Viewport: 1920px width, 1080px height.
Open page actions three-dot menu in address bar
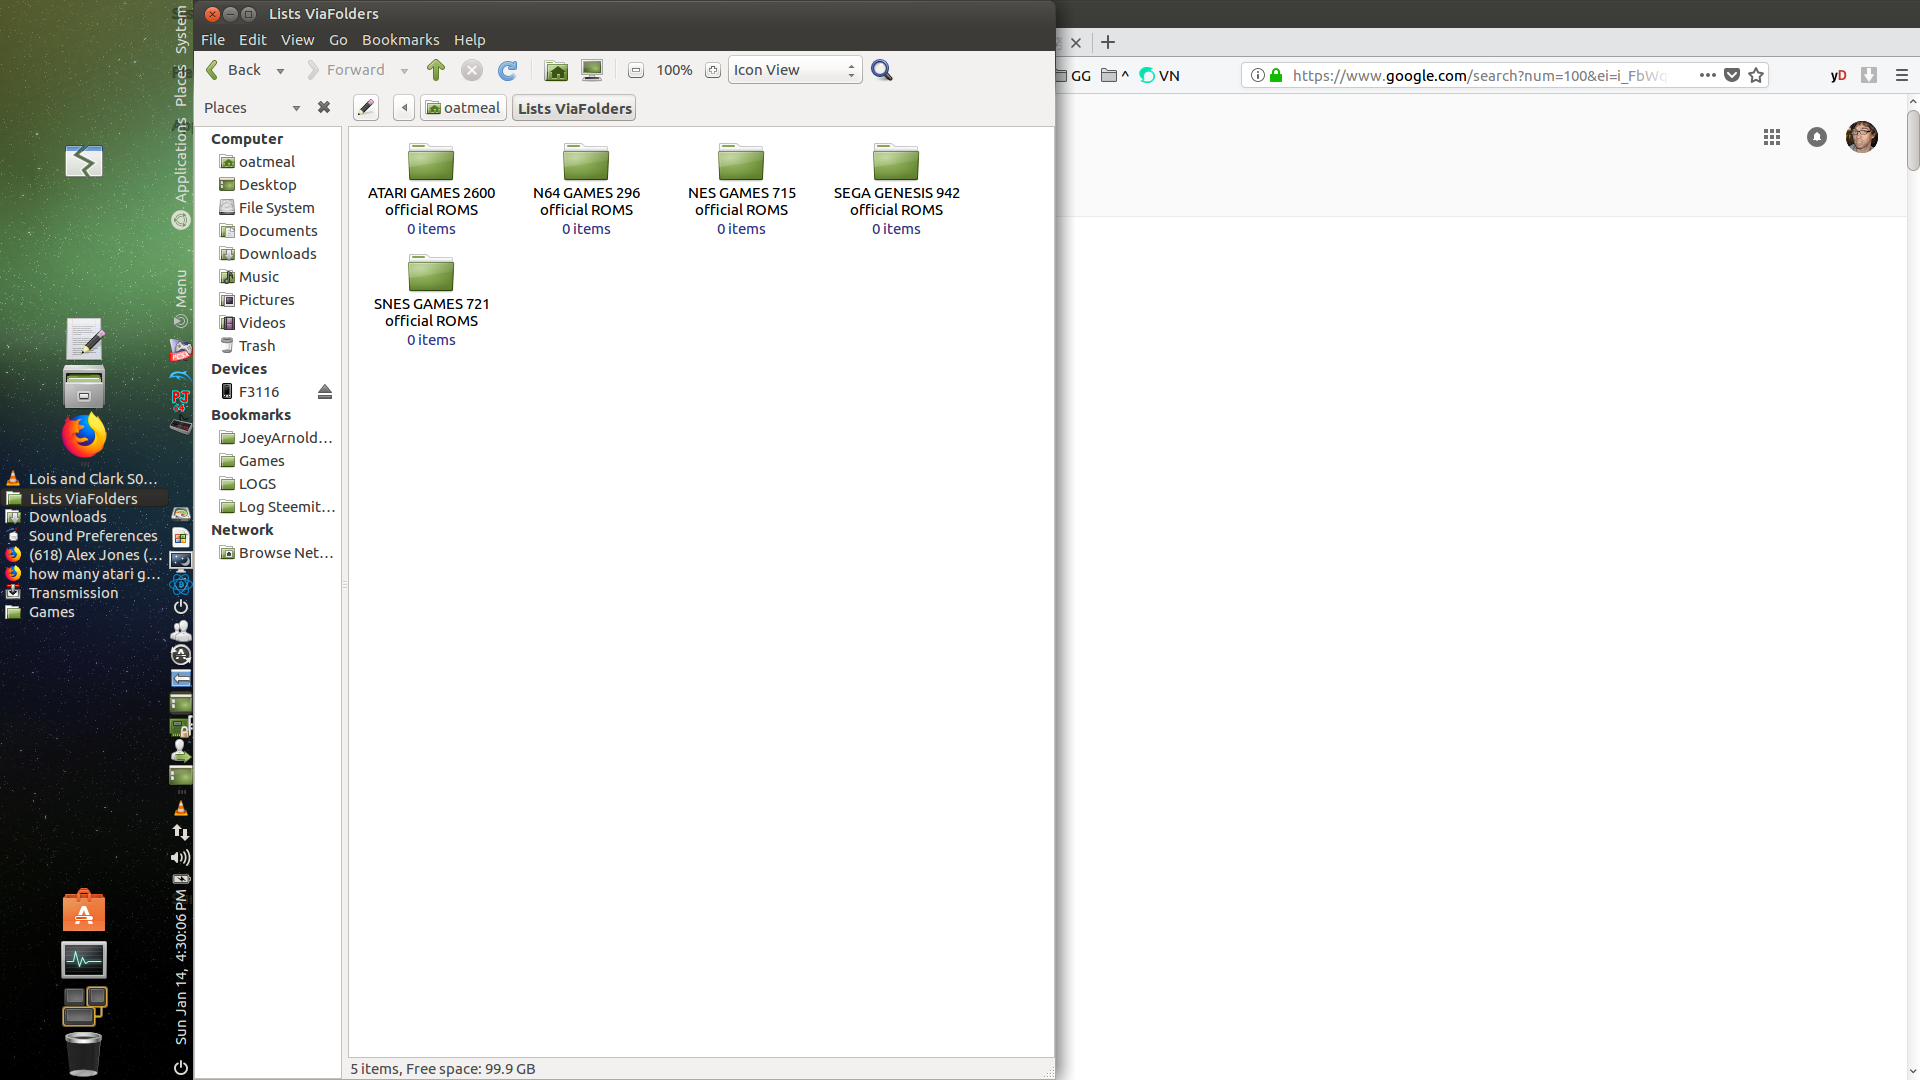coord(1708,75)
